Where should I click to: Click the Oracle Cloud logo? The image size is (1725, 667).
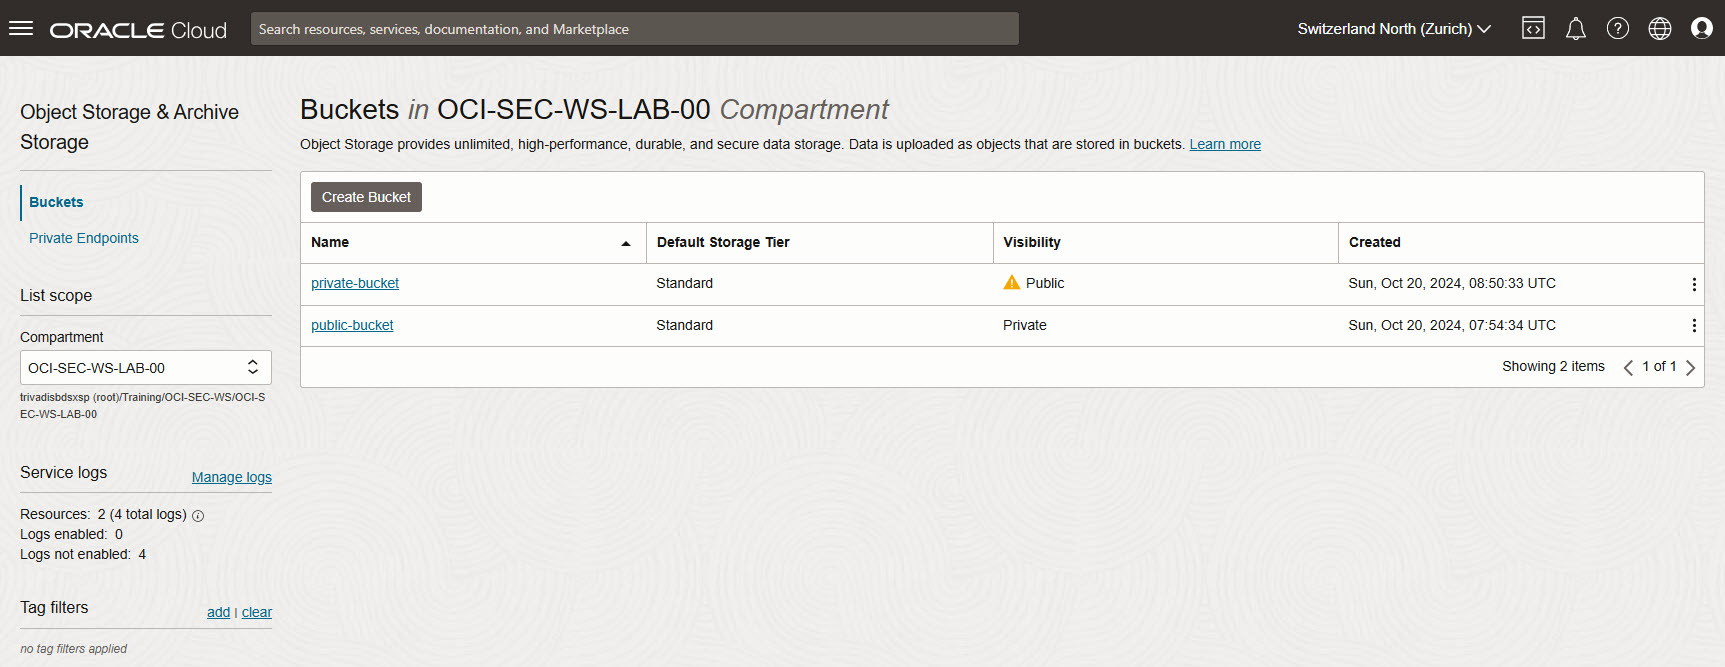[138, 30]
